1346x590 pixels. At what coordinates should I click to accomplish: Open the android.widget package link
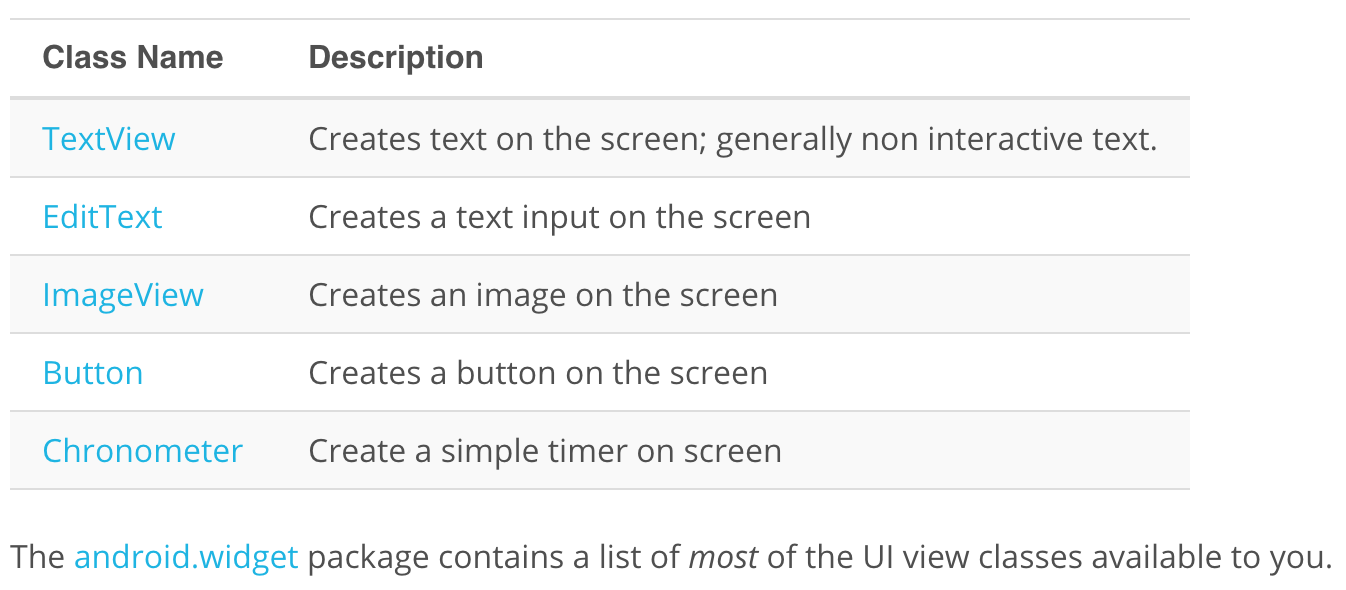tap(186, 557)
